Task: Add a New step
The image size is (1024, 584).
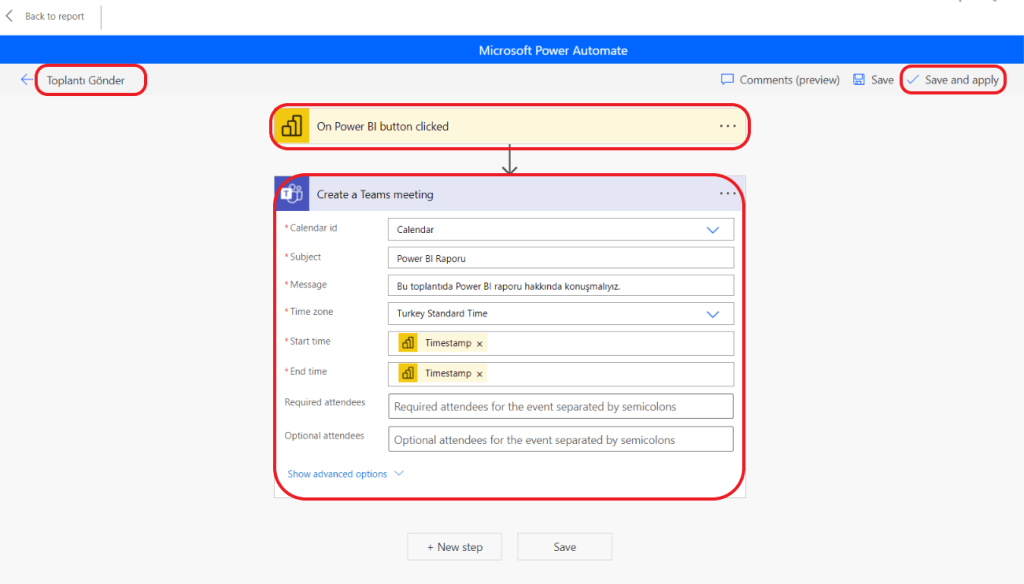Action: (x=455, y=547)
